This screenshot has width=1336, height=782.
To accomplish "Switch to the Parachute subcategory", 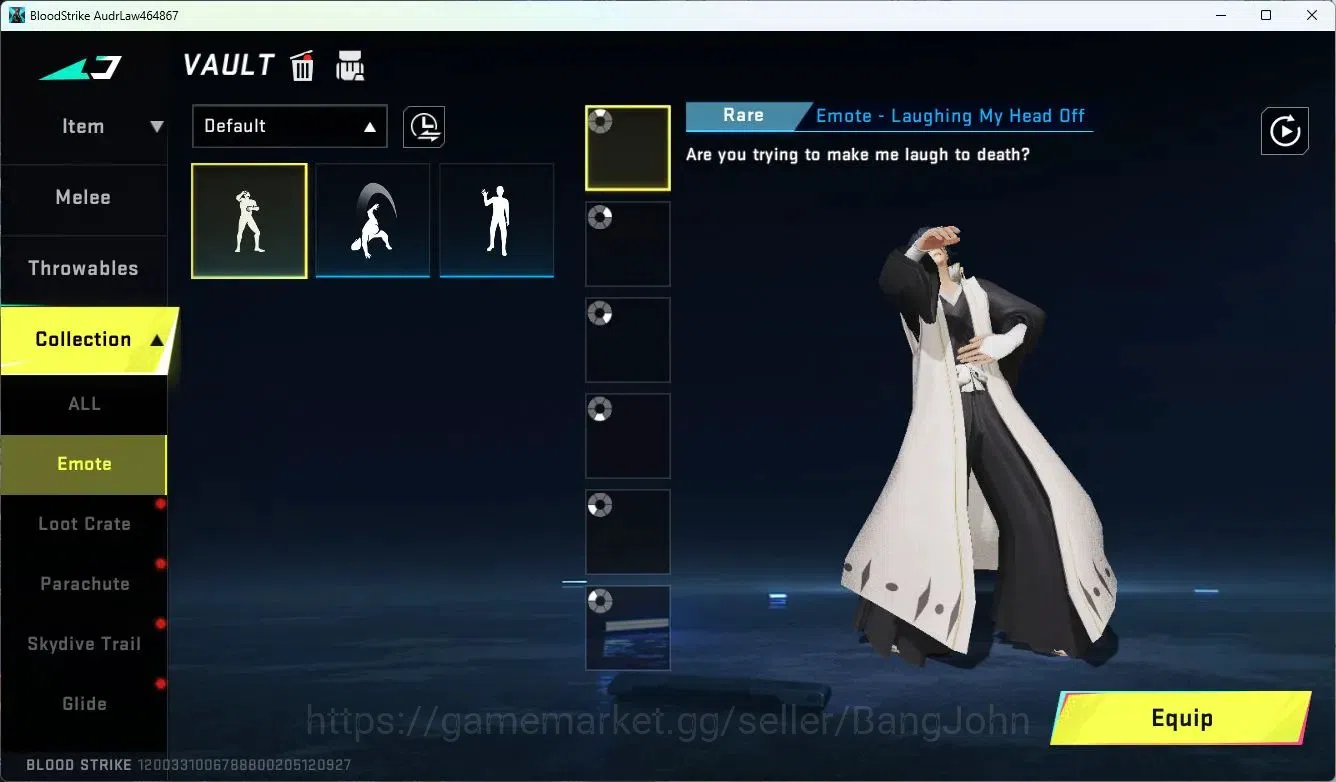I will point(84,584).
